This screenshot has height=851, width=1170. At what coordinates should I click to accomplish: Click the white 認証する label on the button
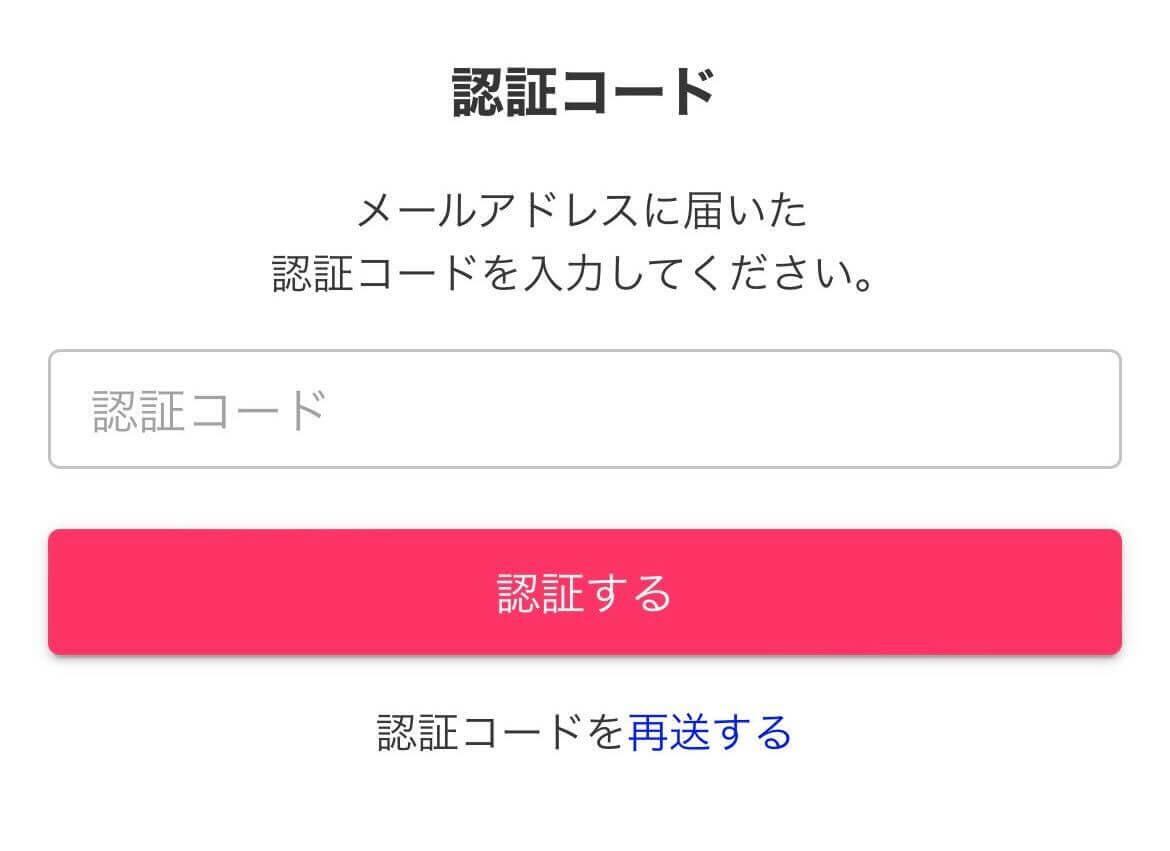click(x=584, y=593)
